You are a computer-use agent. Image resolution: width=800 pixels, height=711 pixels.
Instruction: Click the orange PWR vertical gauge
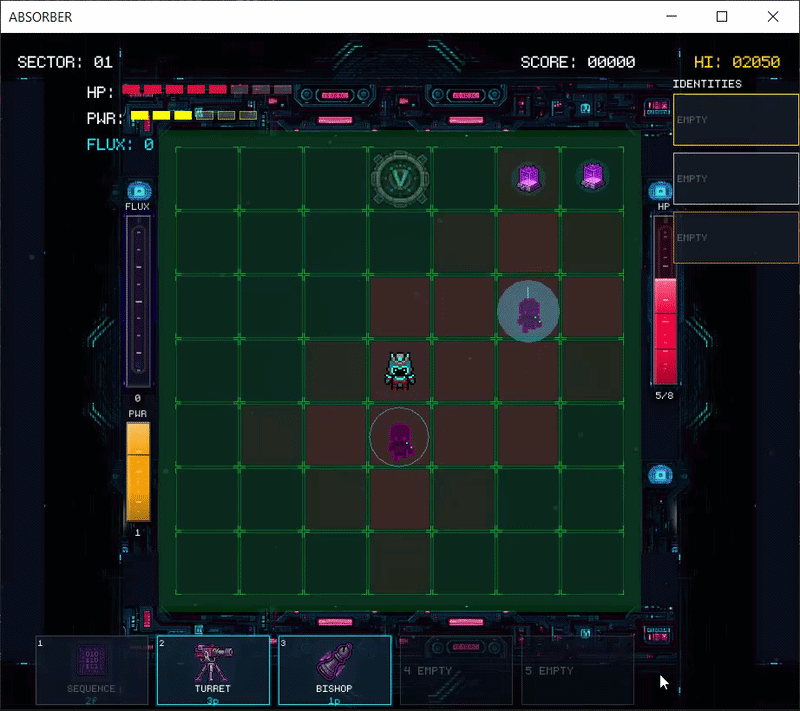click(138, 472)
